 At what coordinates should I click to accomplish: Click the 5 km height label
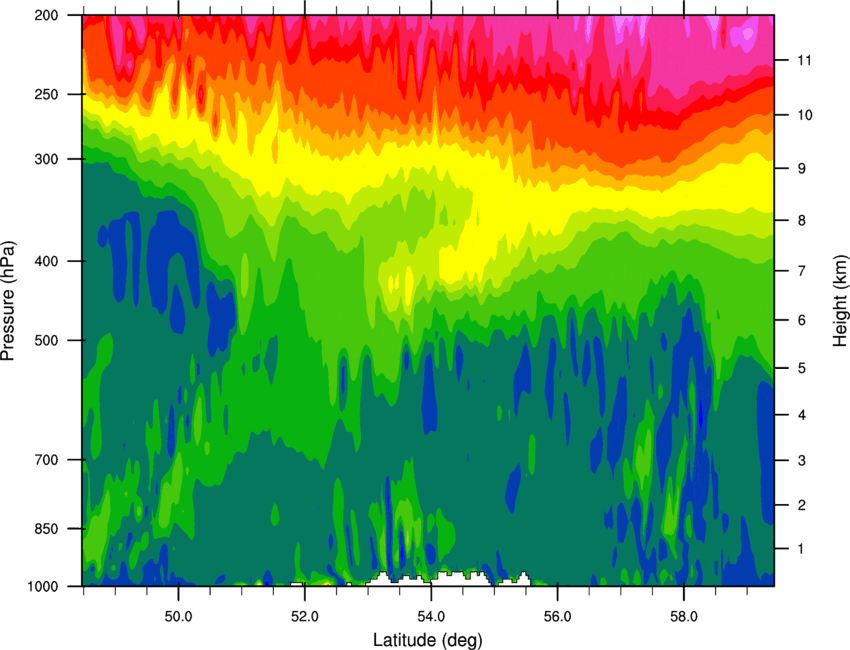coord(801,368)
